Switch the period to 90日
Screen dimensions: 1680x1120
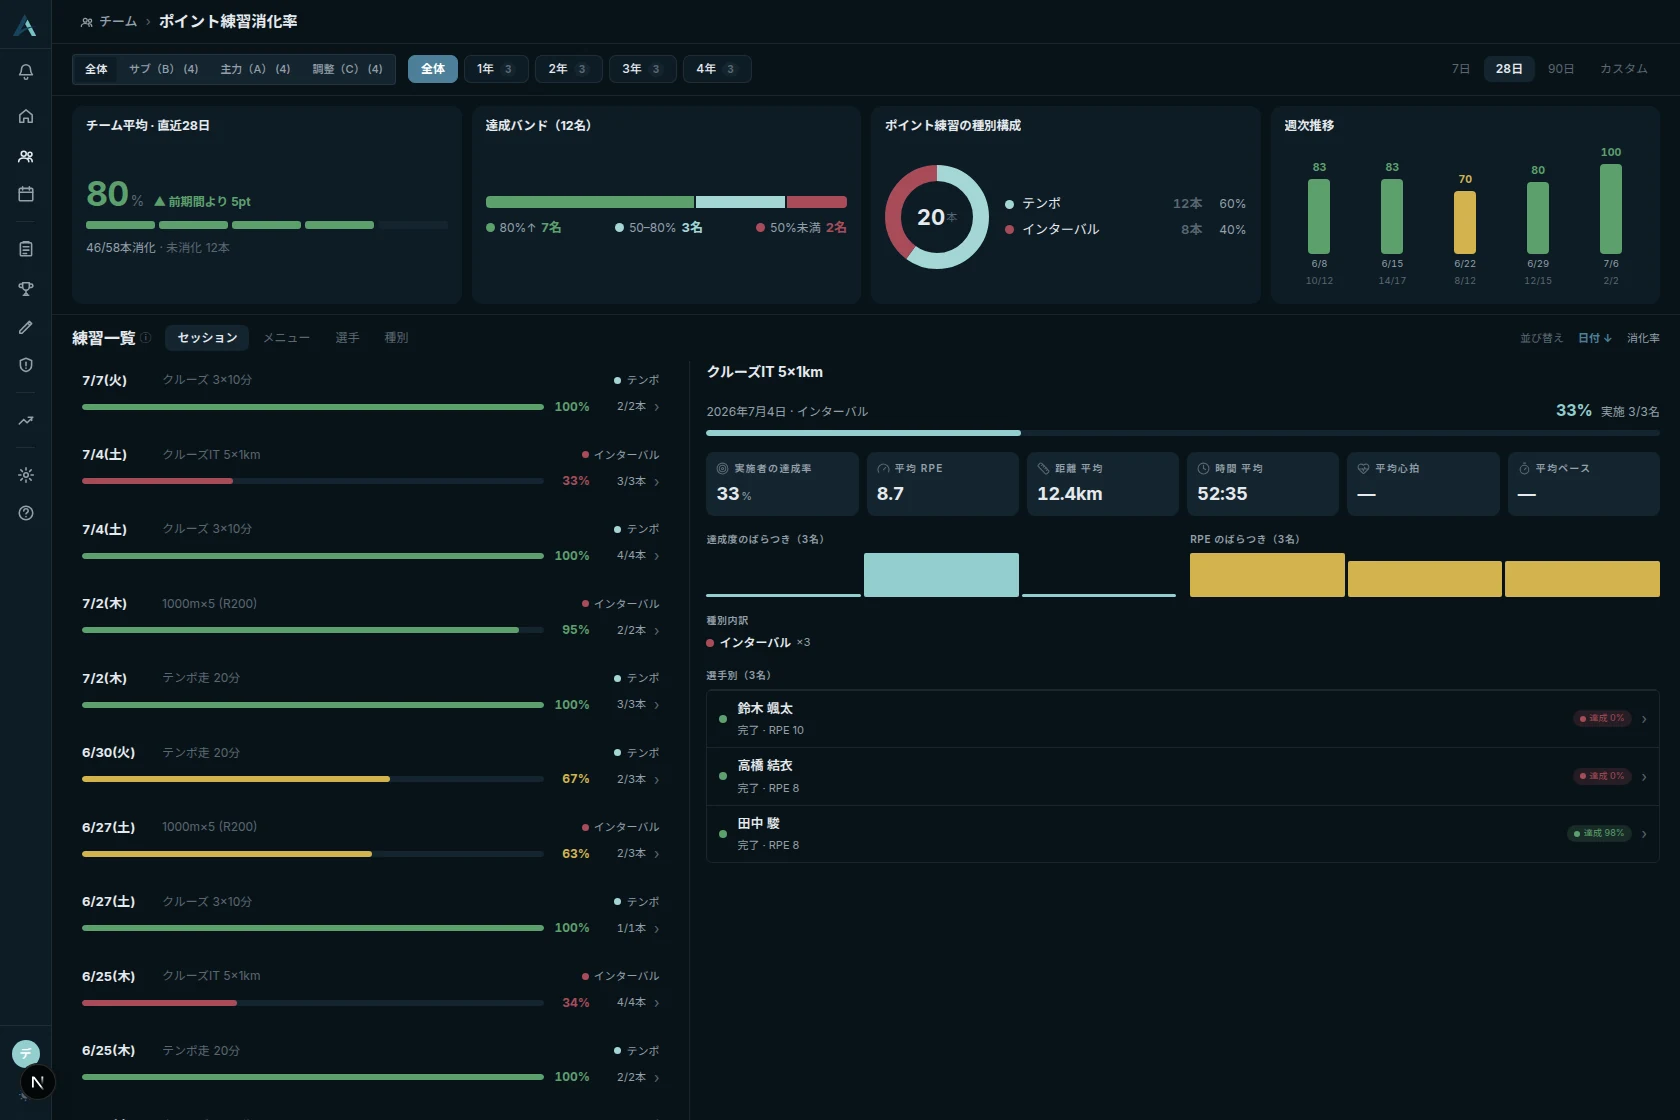pos(1561,69)
